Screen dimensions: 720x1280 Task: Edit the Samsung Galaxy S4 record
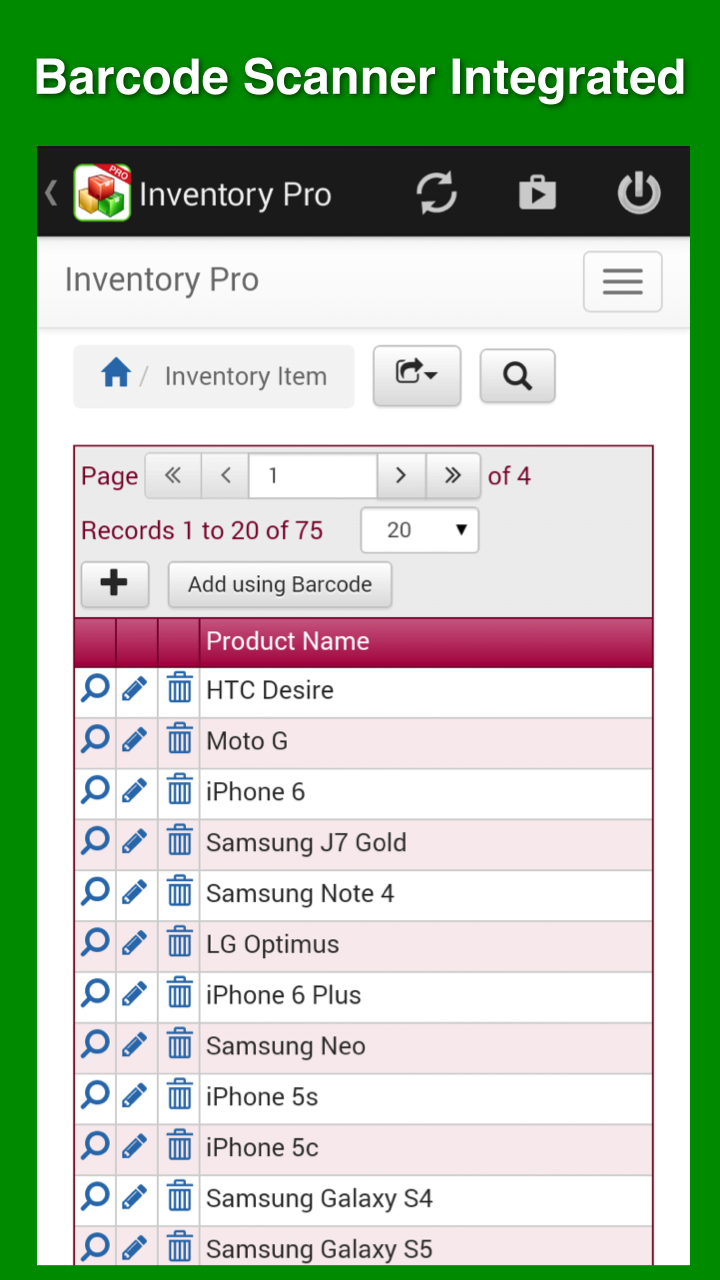(135, 1198)
